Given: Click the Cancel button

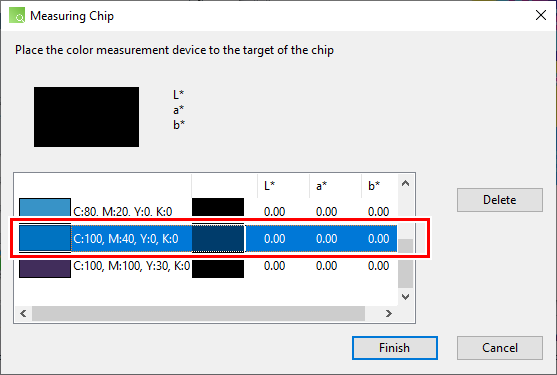Looking at the screenshot, I should tap(499, 348).
